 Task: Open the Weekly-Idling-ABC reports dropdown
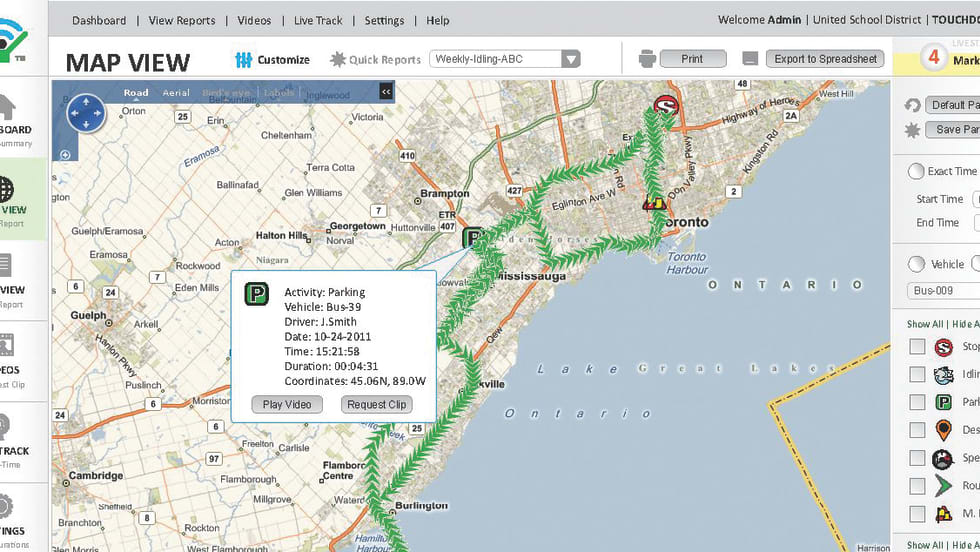[570, 59]
